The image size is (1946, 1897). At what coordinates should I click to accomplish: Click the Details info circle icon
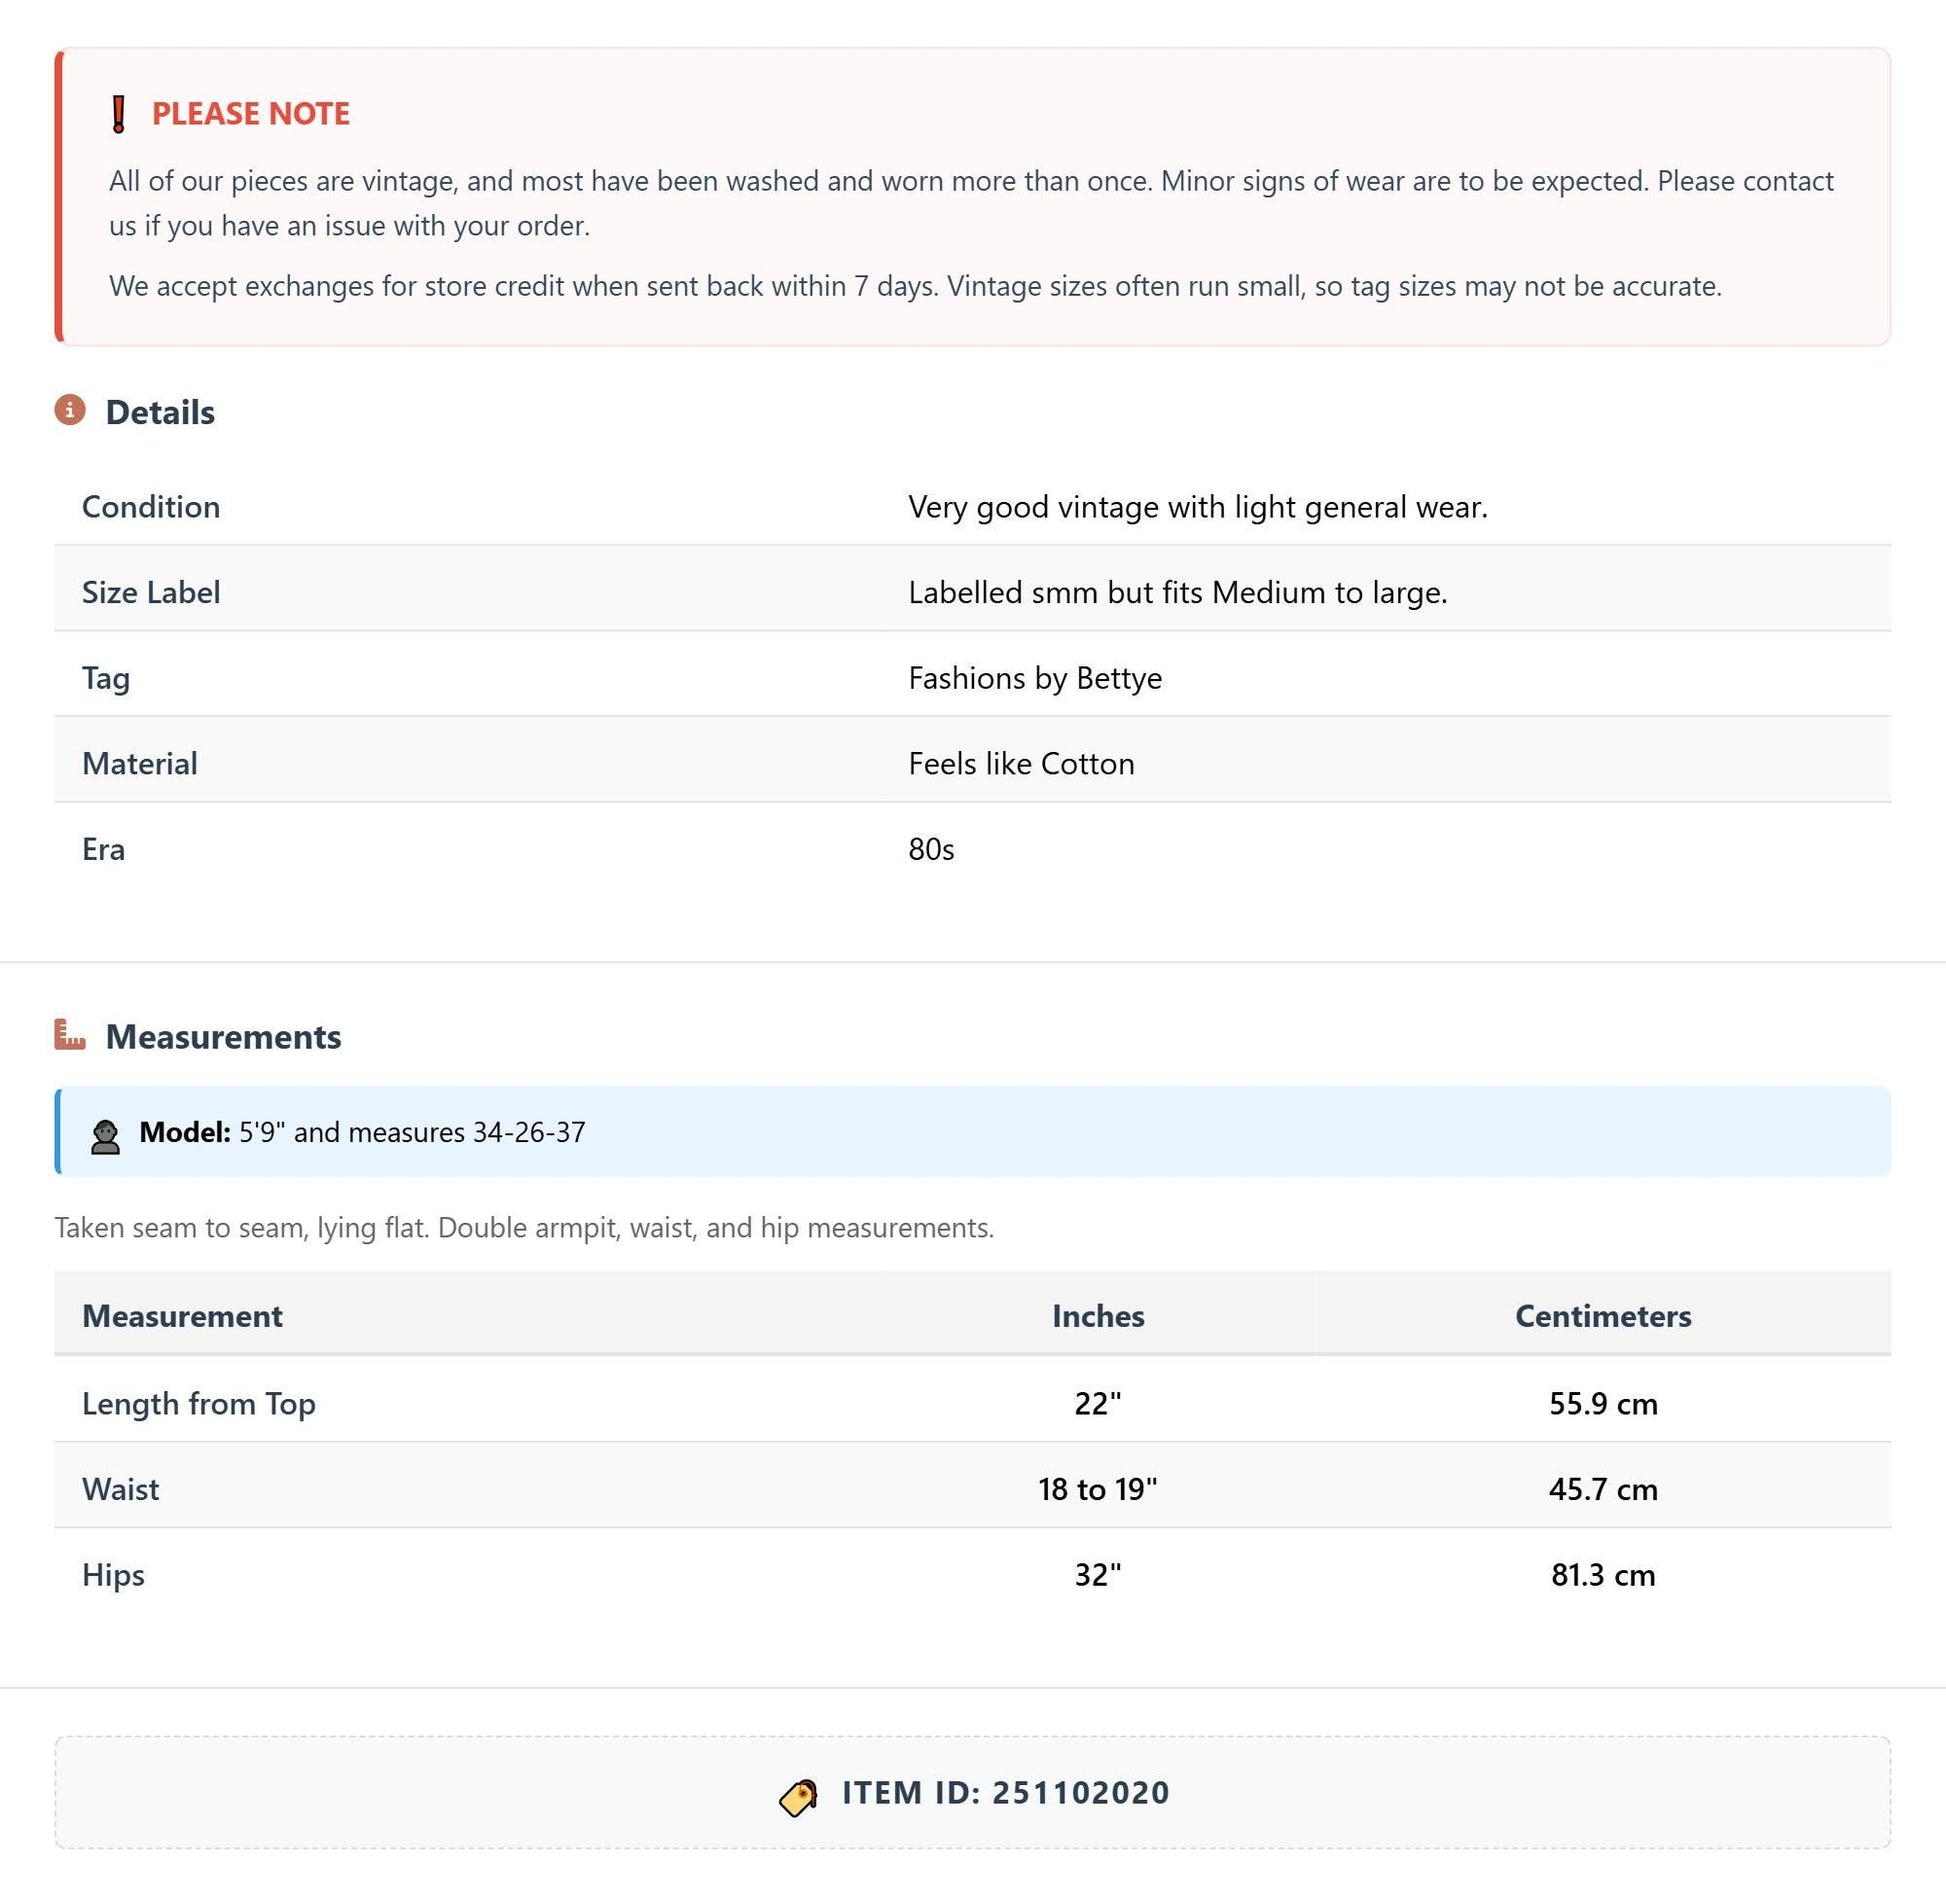70,410
